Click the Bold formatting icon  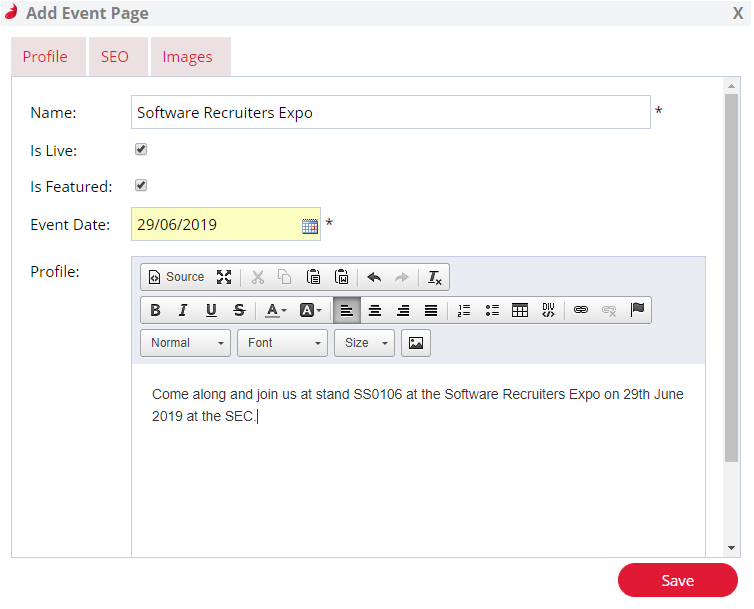155,310
